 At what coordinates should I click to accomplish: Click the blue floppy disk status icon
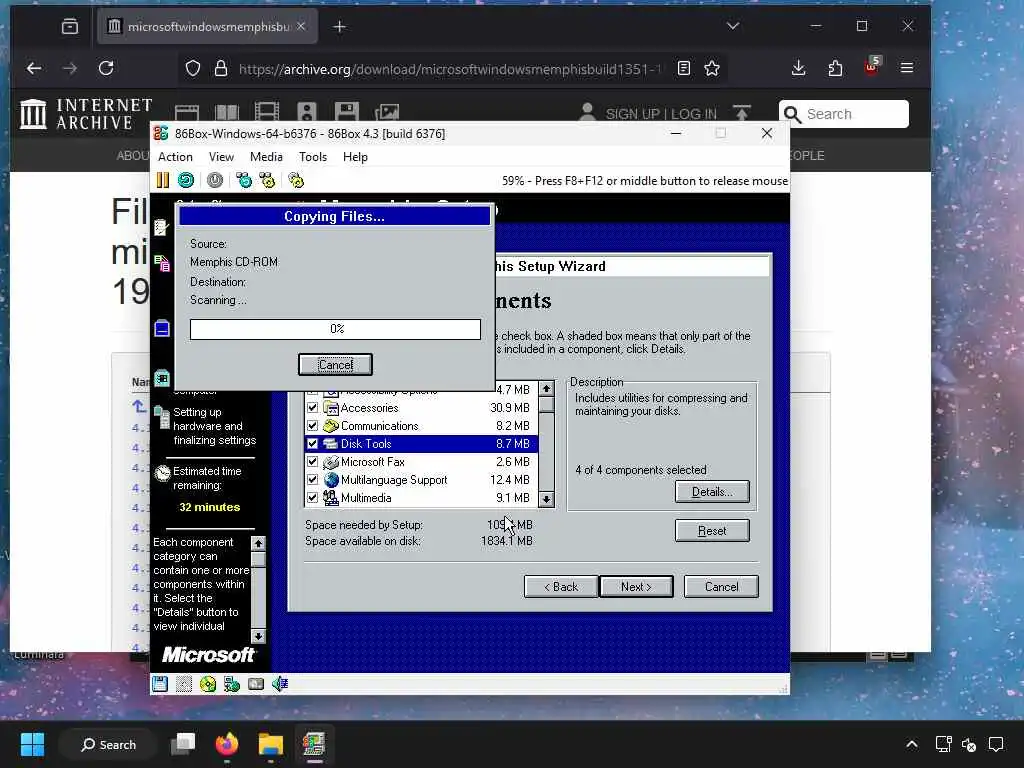tap(160, 684)
